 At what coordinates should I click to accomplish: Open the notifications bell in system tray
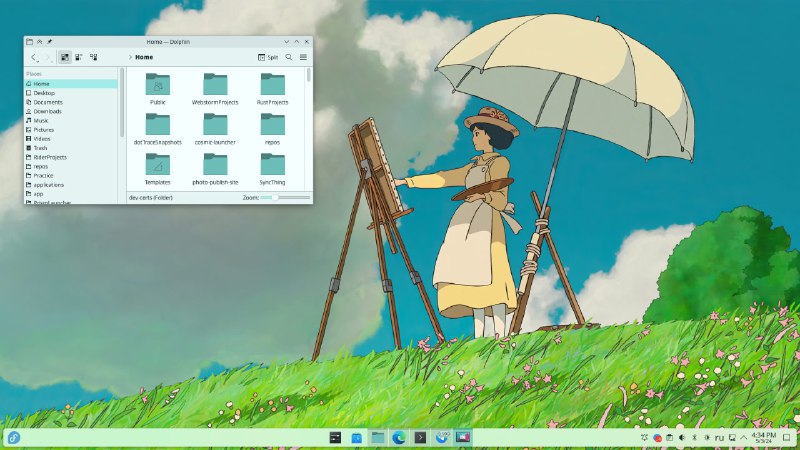pos(644,438)
